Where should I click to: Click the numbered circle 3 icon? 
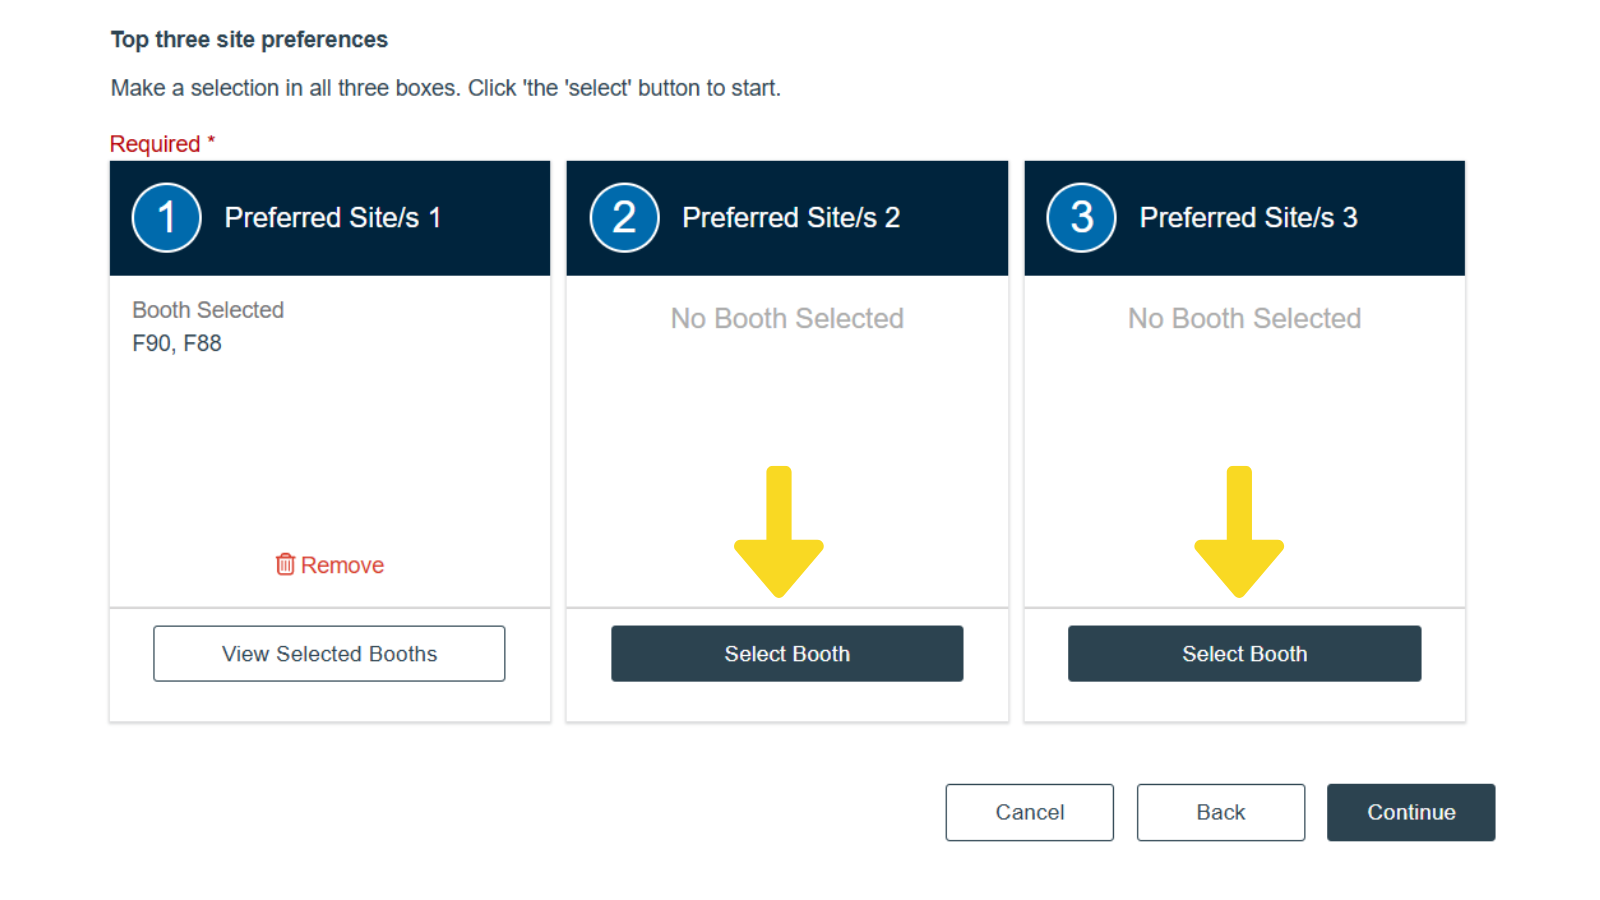click(x=1080, y=217)
